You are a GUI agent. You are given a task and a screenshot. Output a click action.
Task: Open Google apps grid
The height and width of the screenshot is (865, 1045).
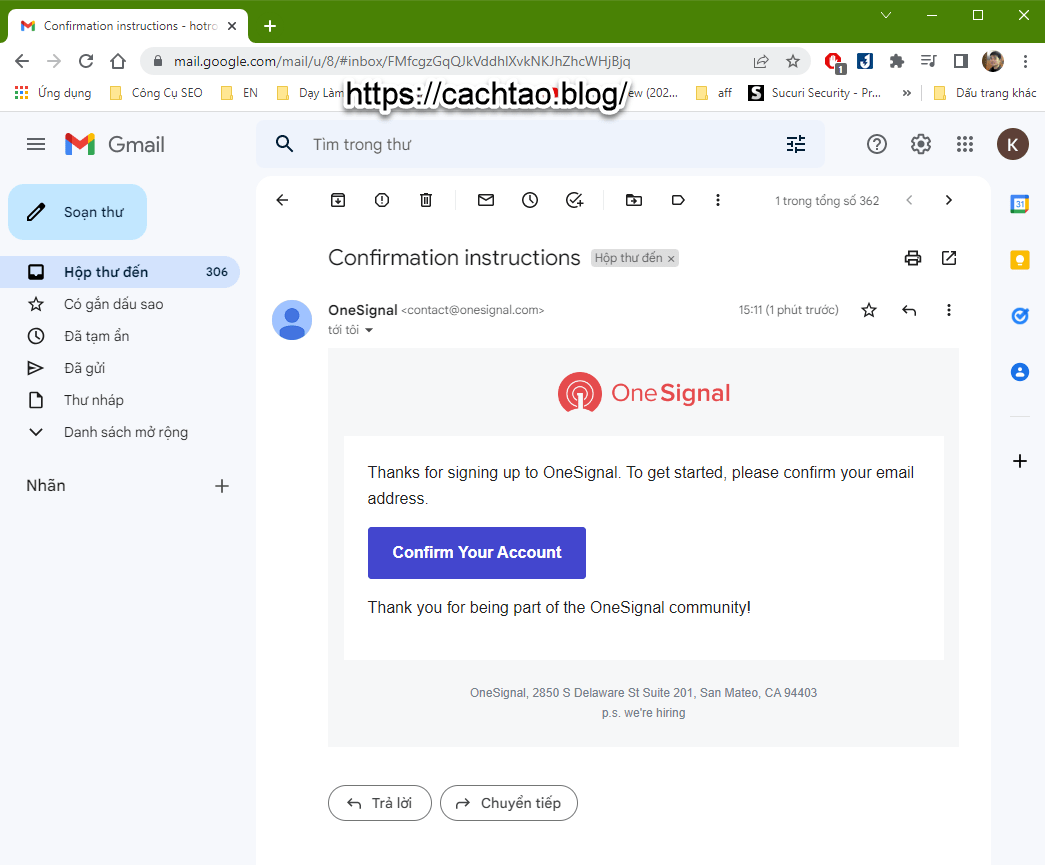click(965, 144)
